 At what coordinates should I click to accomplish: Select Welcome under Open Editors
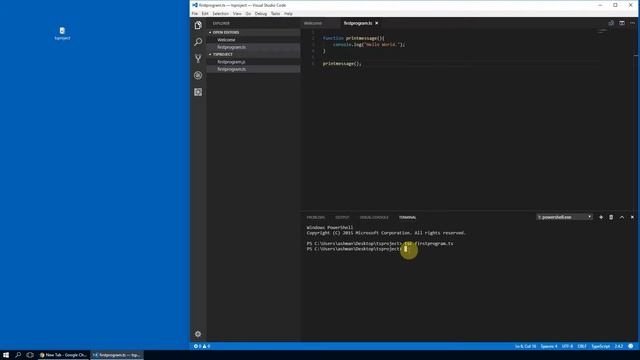tap(253, 40)
